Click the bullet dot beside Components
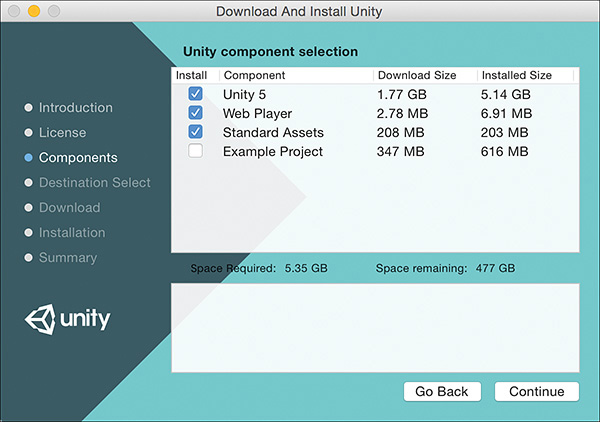 pos(28,158)
